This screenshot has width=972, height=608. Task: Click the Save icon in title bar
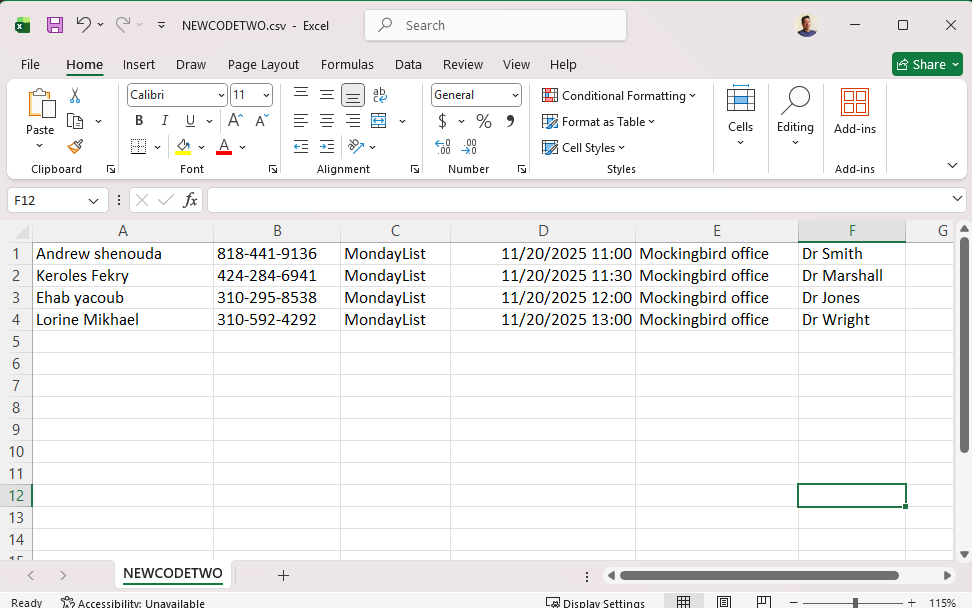tap(55, 25)
